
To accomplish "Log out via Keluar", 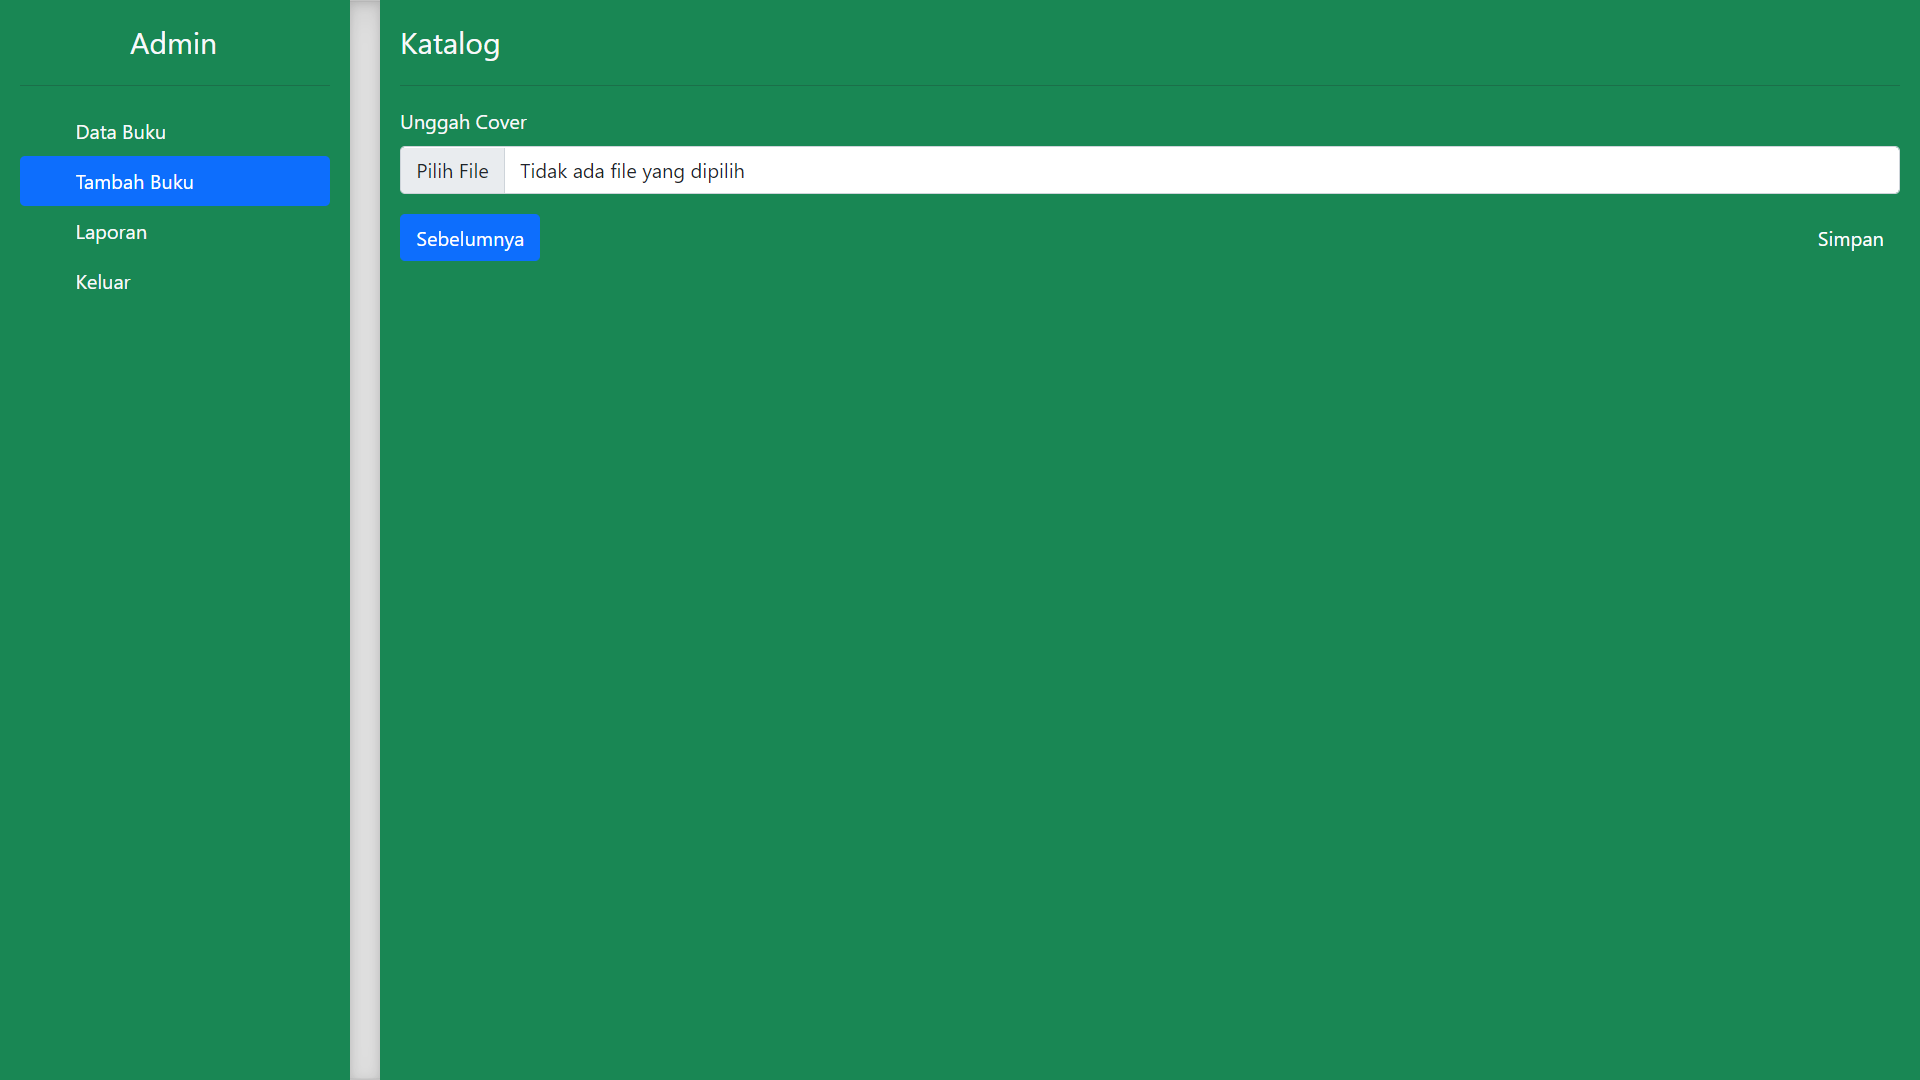I will 174,282.
